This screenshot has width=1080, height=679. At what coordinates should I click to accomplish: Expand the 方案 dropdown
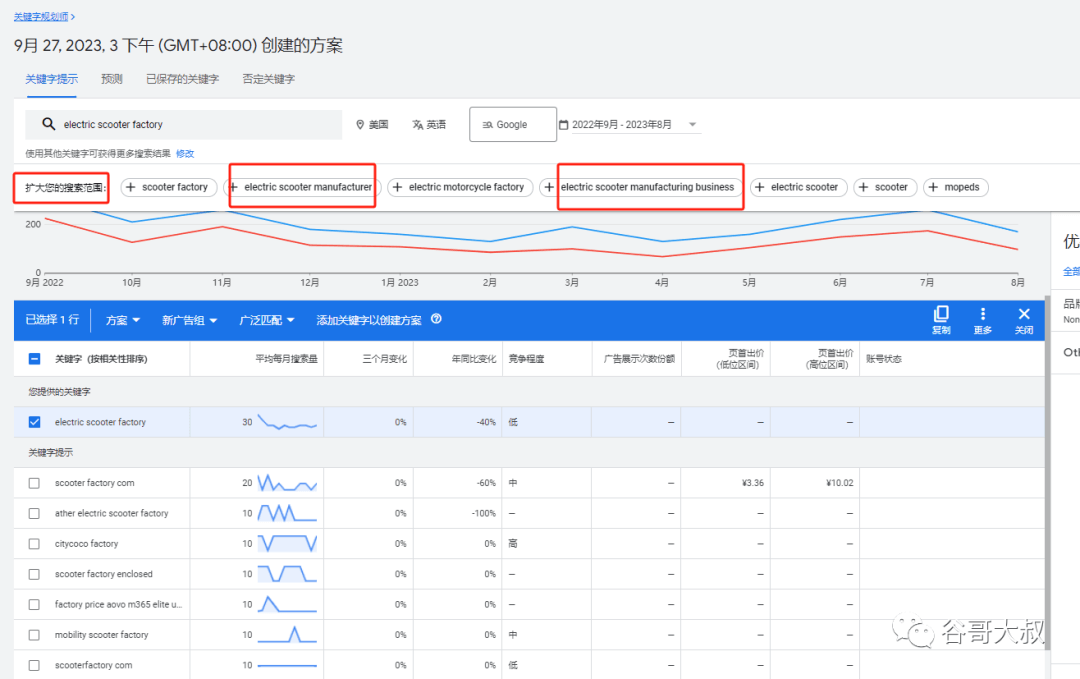(123, 320)
